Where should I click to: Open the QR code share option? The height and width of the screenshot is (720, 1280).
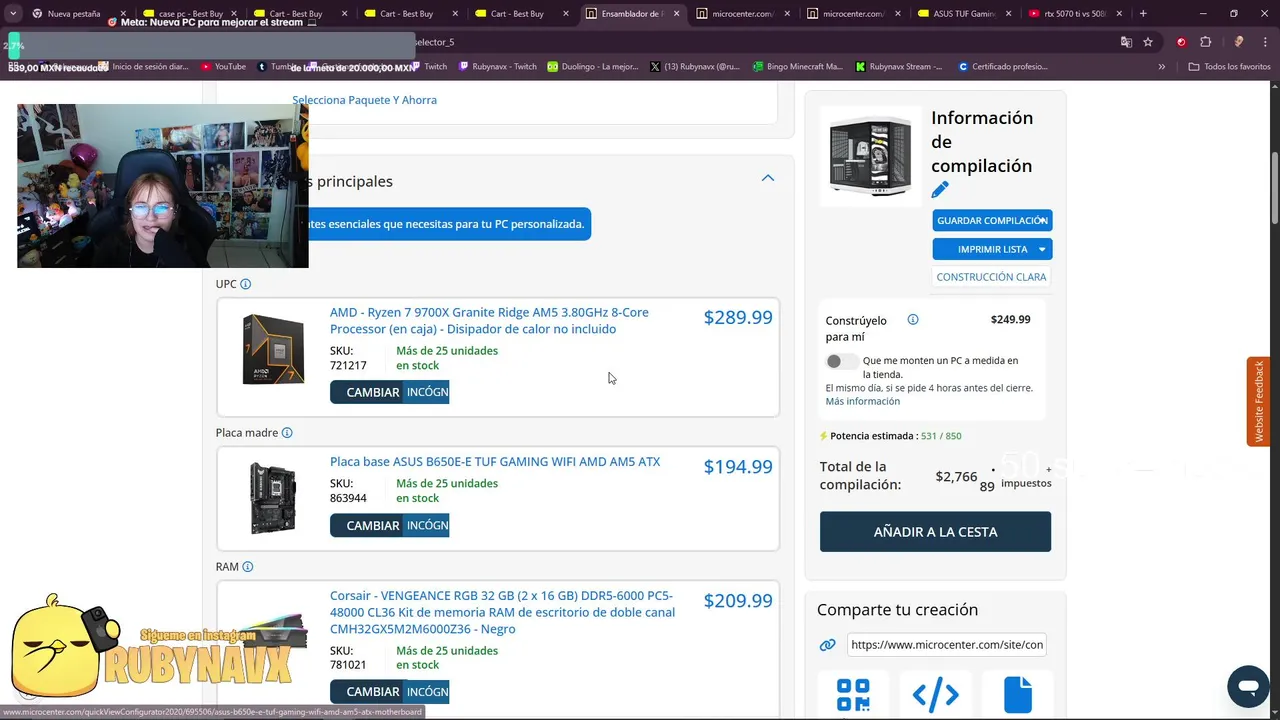(853, 693)
